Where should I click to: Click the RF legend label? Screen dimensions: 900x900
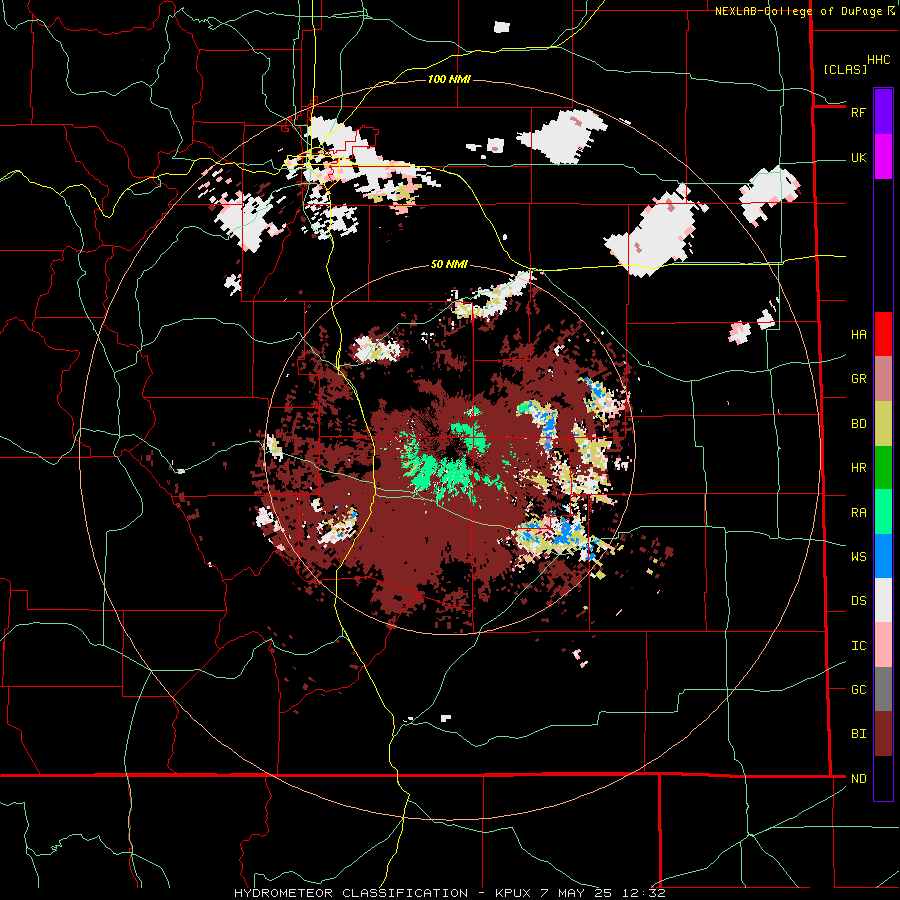pos(858,112)
